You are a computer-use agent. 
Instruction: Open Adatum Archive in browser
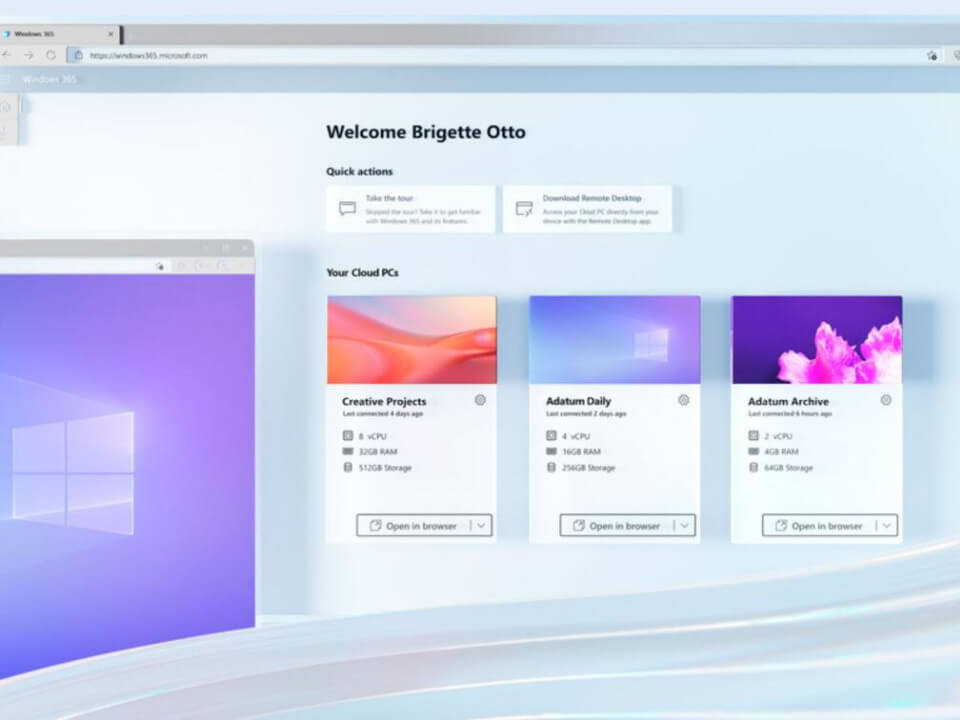coord(819,525)
